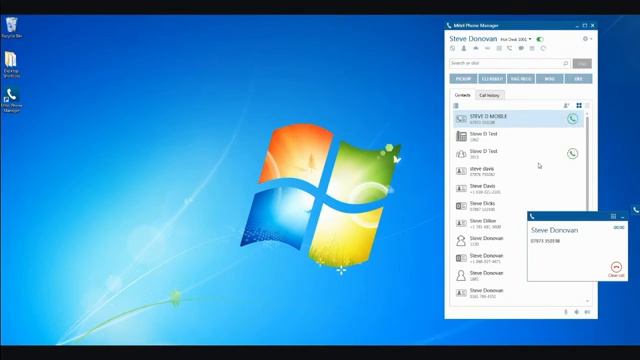640x360 pixels.
Task: Click the magnifier icon in search box
Action: [x=566, y=63]
